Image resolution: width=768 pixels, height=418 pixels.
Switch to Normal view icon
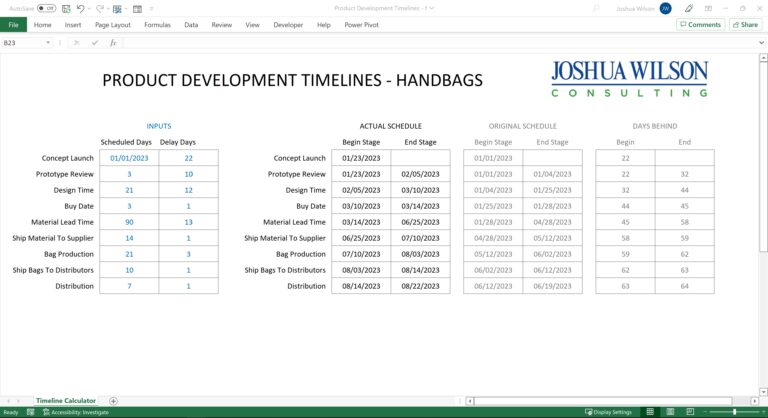click(650, 412)
